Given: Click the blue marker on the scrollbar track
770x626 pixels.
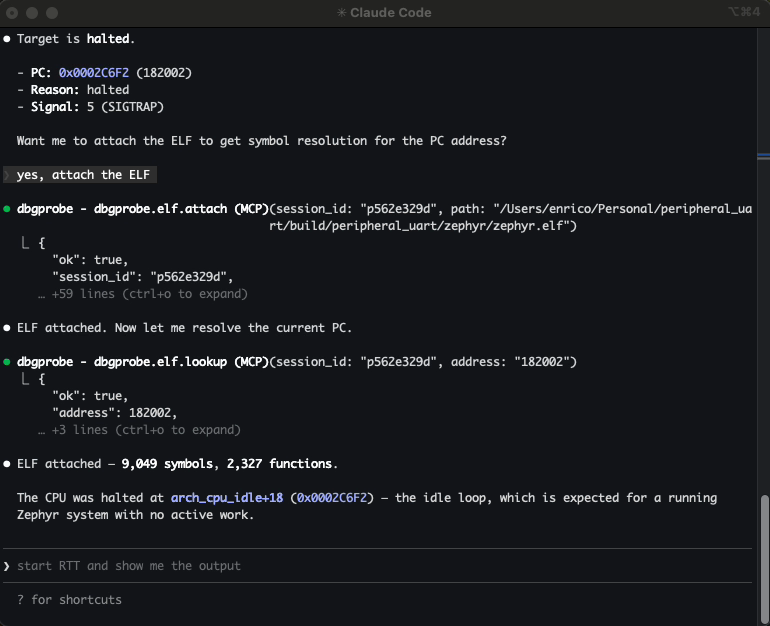Looking at the screenshot, I should point(763,156).
